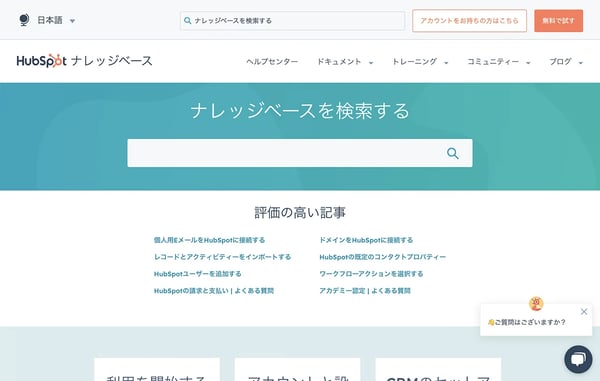Image resolution: width=600 pixels, height=381 pixels.
Task: Open 個人用EメールをHubSpotに接続する article
Action: click(209, 240)
